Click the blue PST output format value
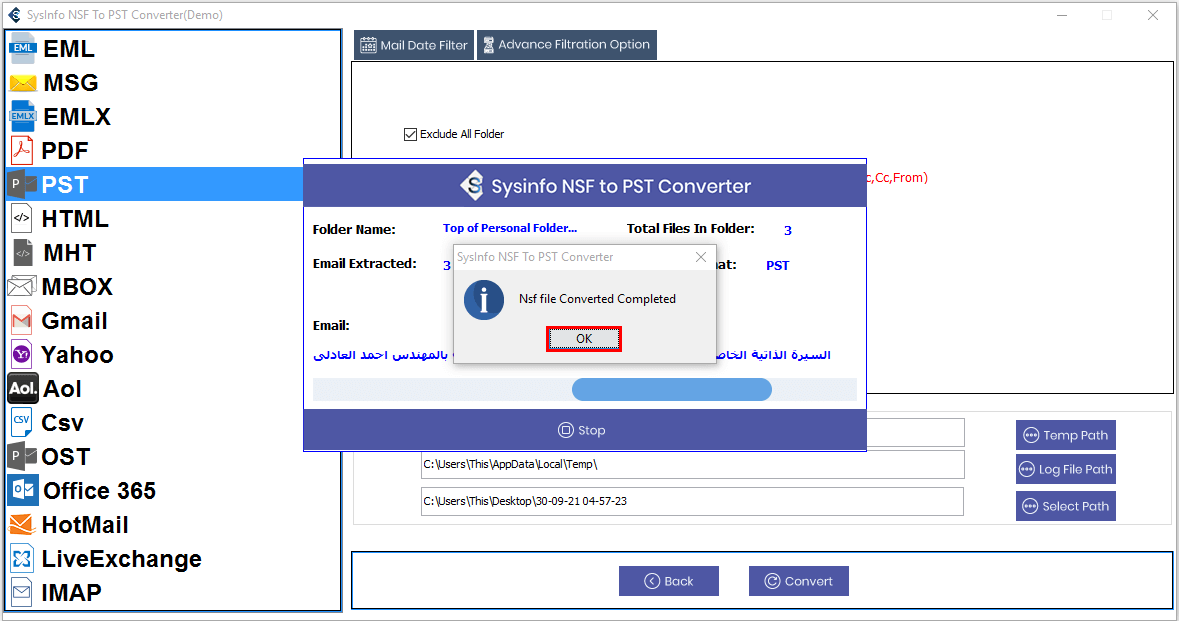Screen dimensions: 1179x621 [777, 265]
